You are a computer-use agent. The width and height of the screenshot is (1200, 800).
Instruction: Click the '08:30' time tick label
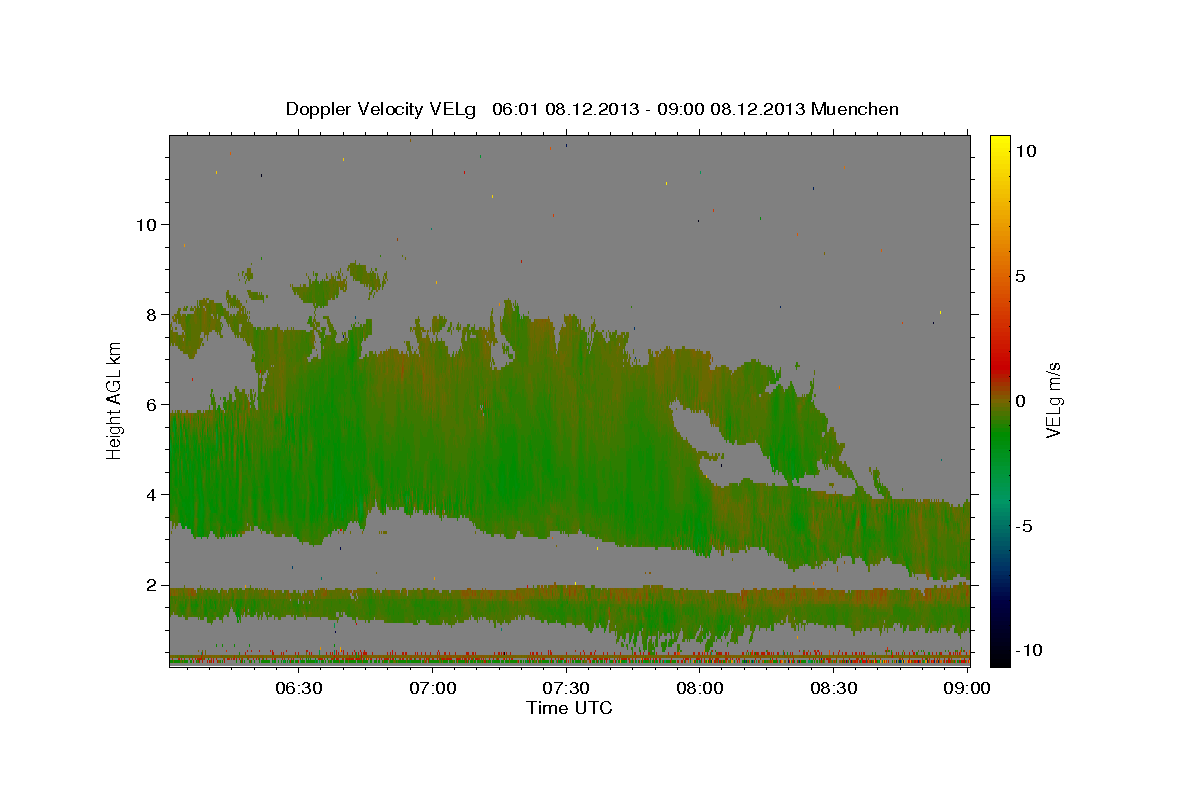[x=833, y=689]
